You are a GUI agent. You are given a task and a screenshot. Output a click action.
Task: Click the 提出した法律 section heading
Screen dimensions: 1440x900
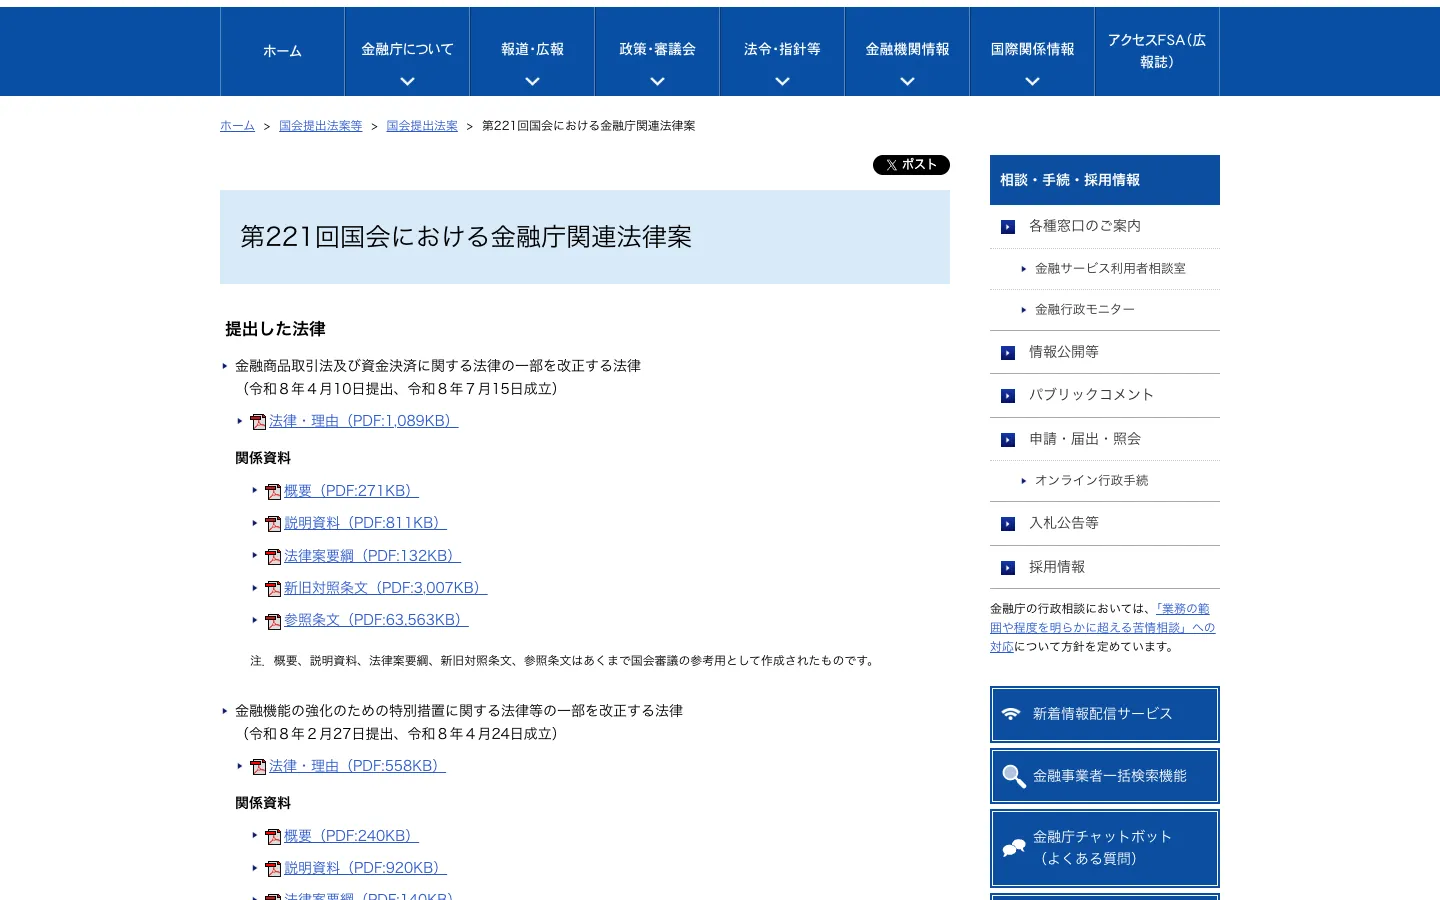[275, 329]
